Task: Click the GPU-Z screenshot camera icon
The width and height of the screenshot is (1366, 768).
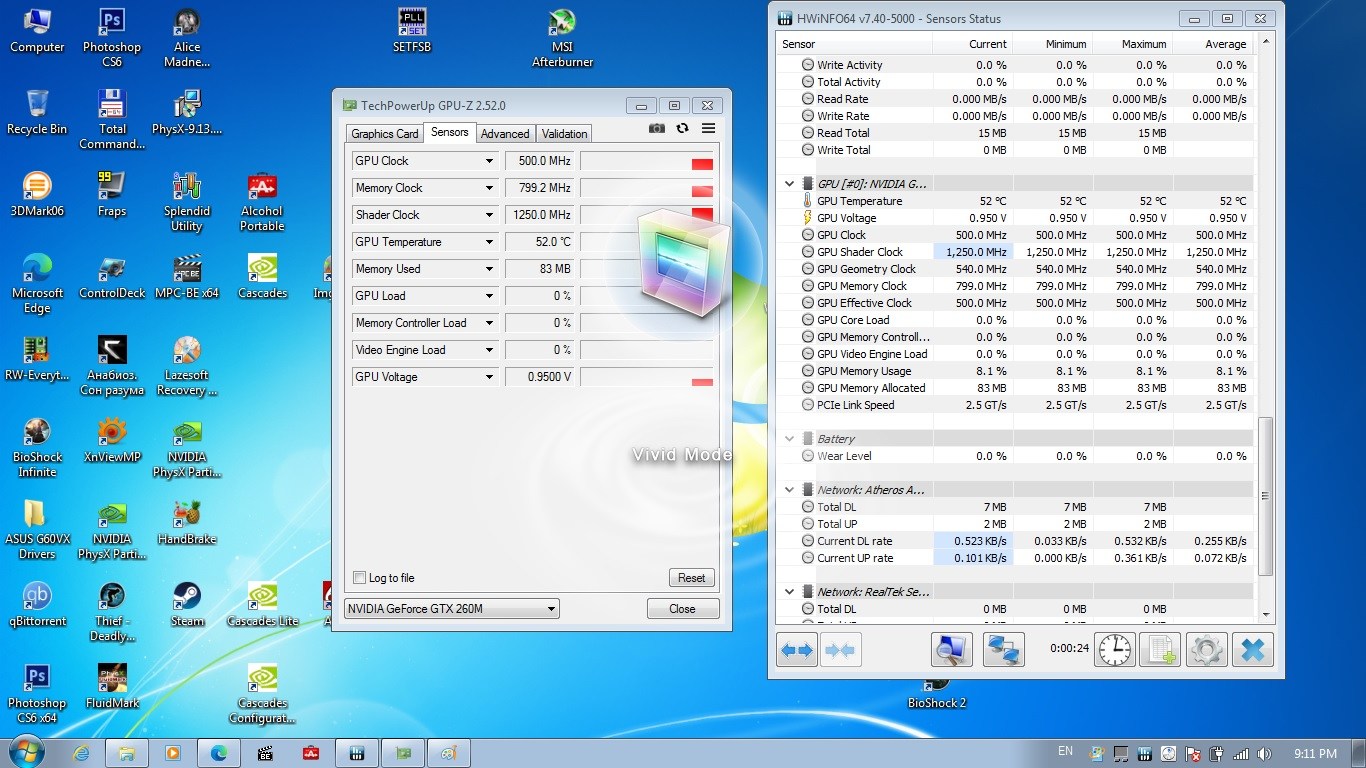Action: click(x=657, y=129)
